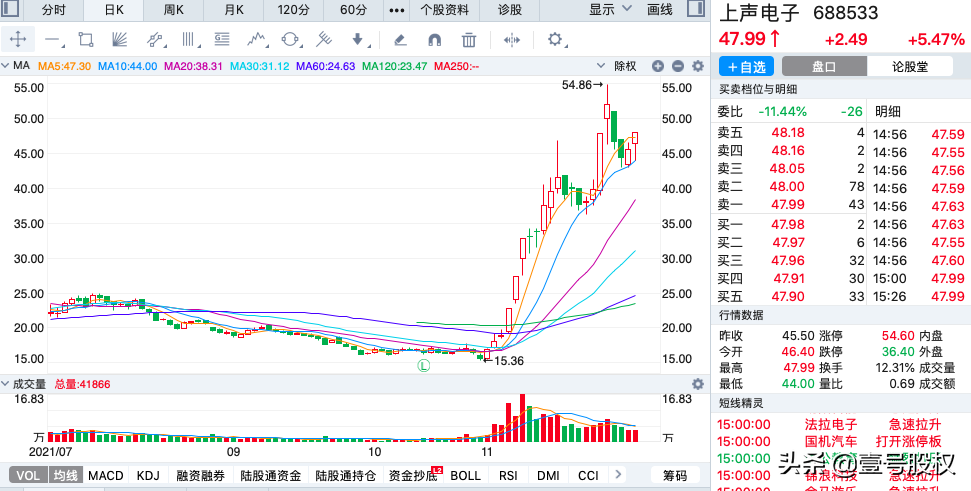This screenshot has height=491, width=971.
Task: Select the down arrow marker tool
Action: pyautogui.click(x=360, y=40)
